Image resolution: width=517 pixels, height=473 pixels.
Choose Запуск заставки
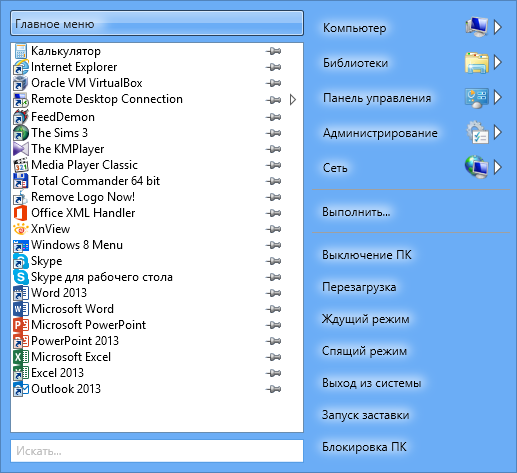(x=365, y=415)
